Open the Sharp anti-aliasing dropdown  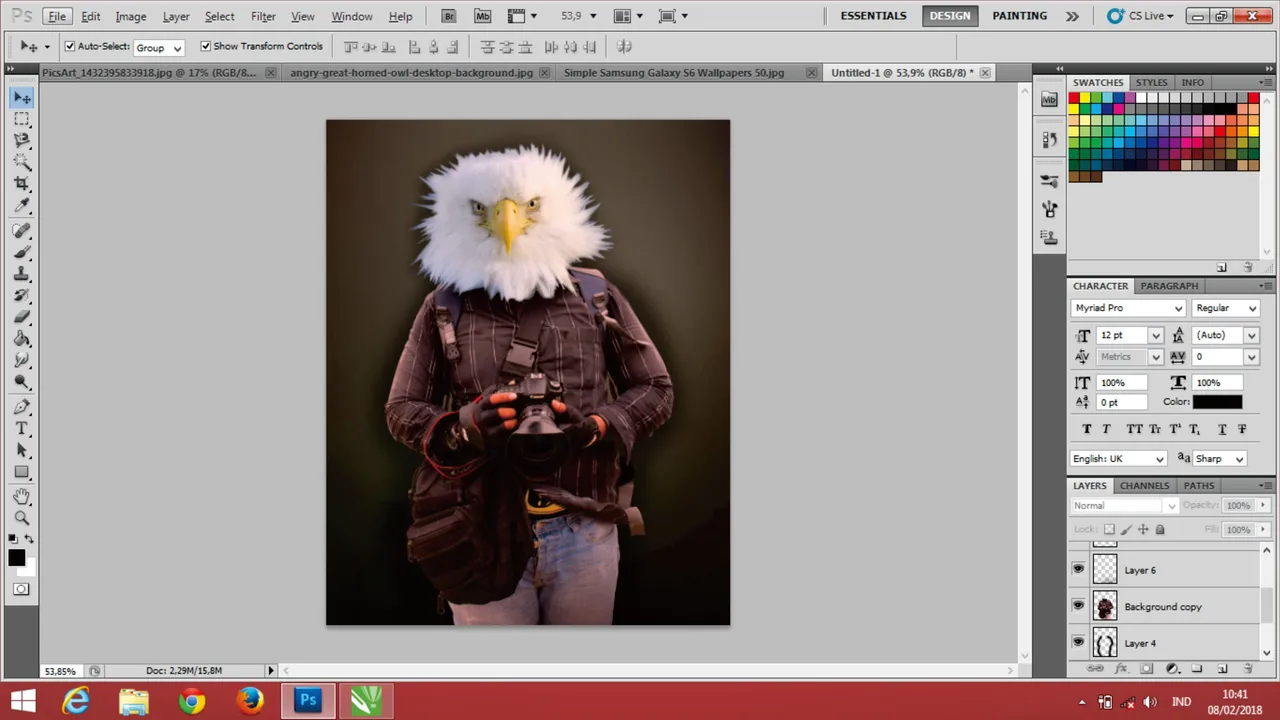tap(1218, 459)
